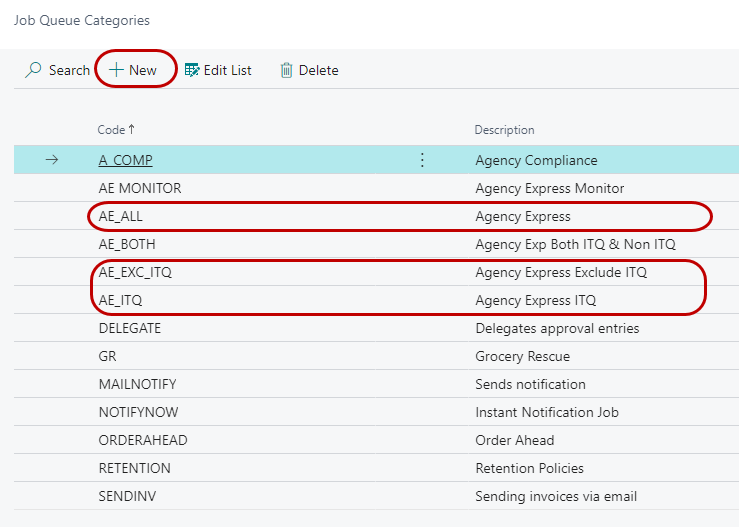The width and height of the screenshot is (739, 527).
Task: Click the New plus icon
Action: (116, 70)
